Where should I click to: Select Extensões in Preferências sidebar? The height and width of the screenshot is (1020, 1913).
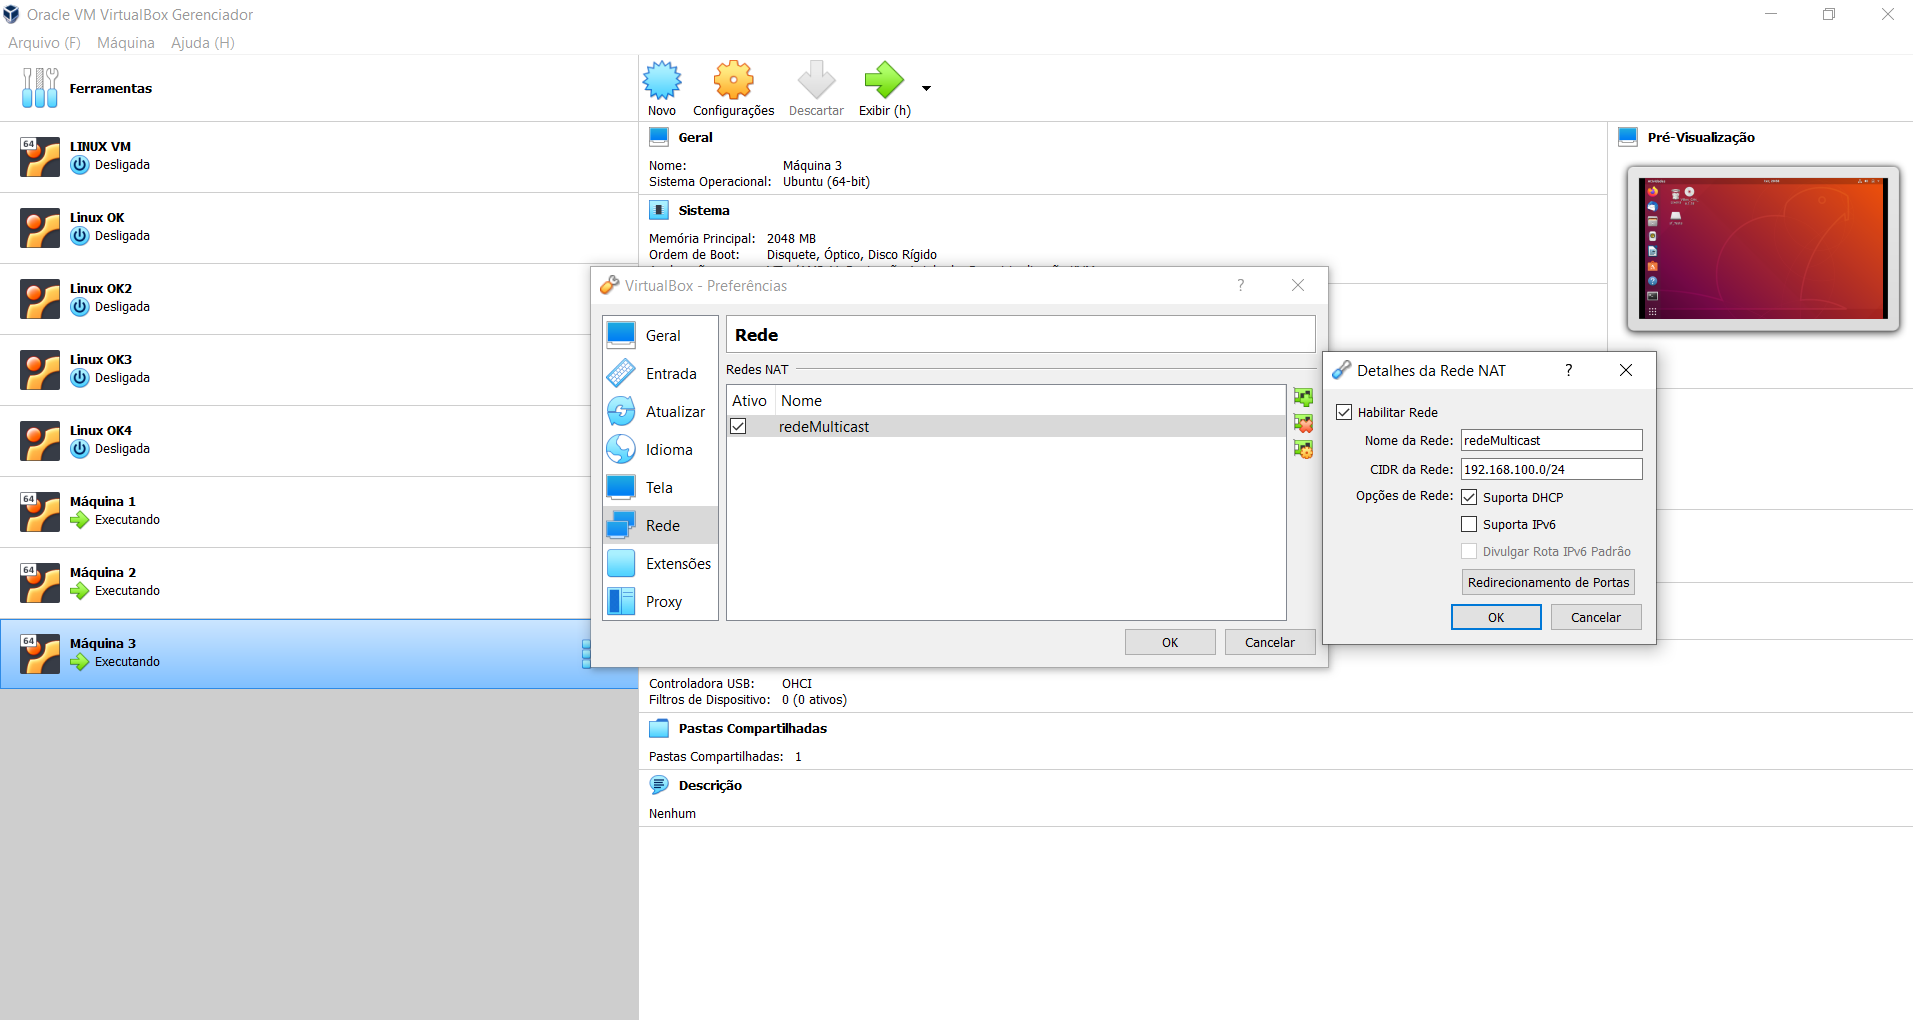coord(661,564)
